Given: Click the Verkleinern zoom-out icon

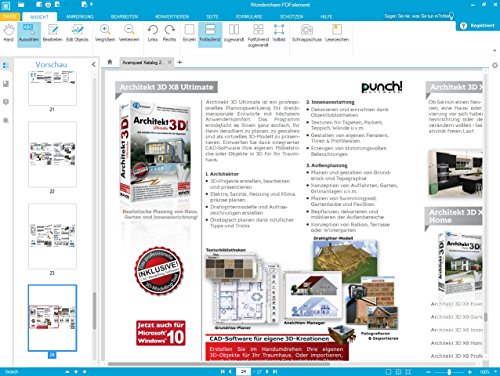Looking at the screenshot, I should click(129, 33).
